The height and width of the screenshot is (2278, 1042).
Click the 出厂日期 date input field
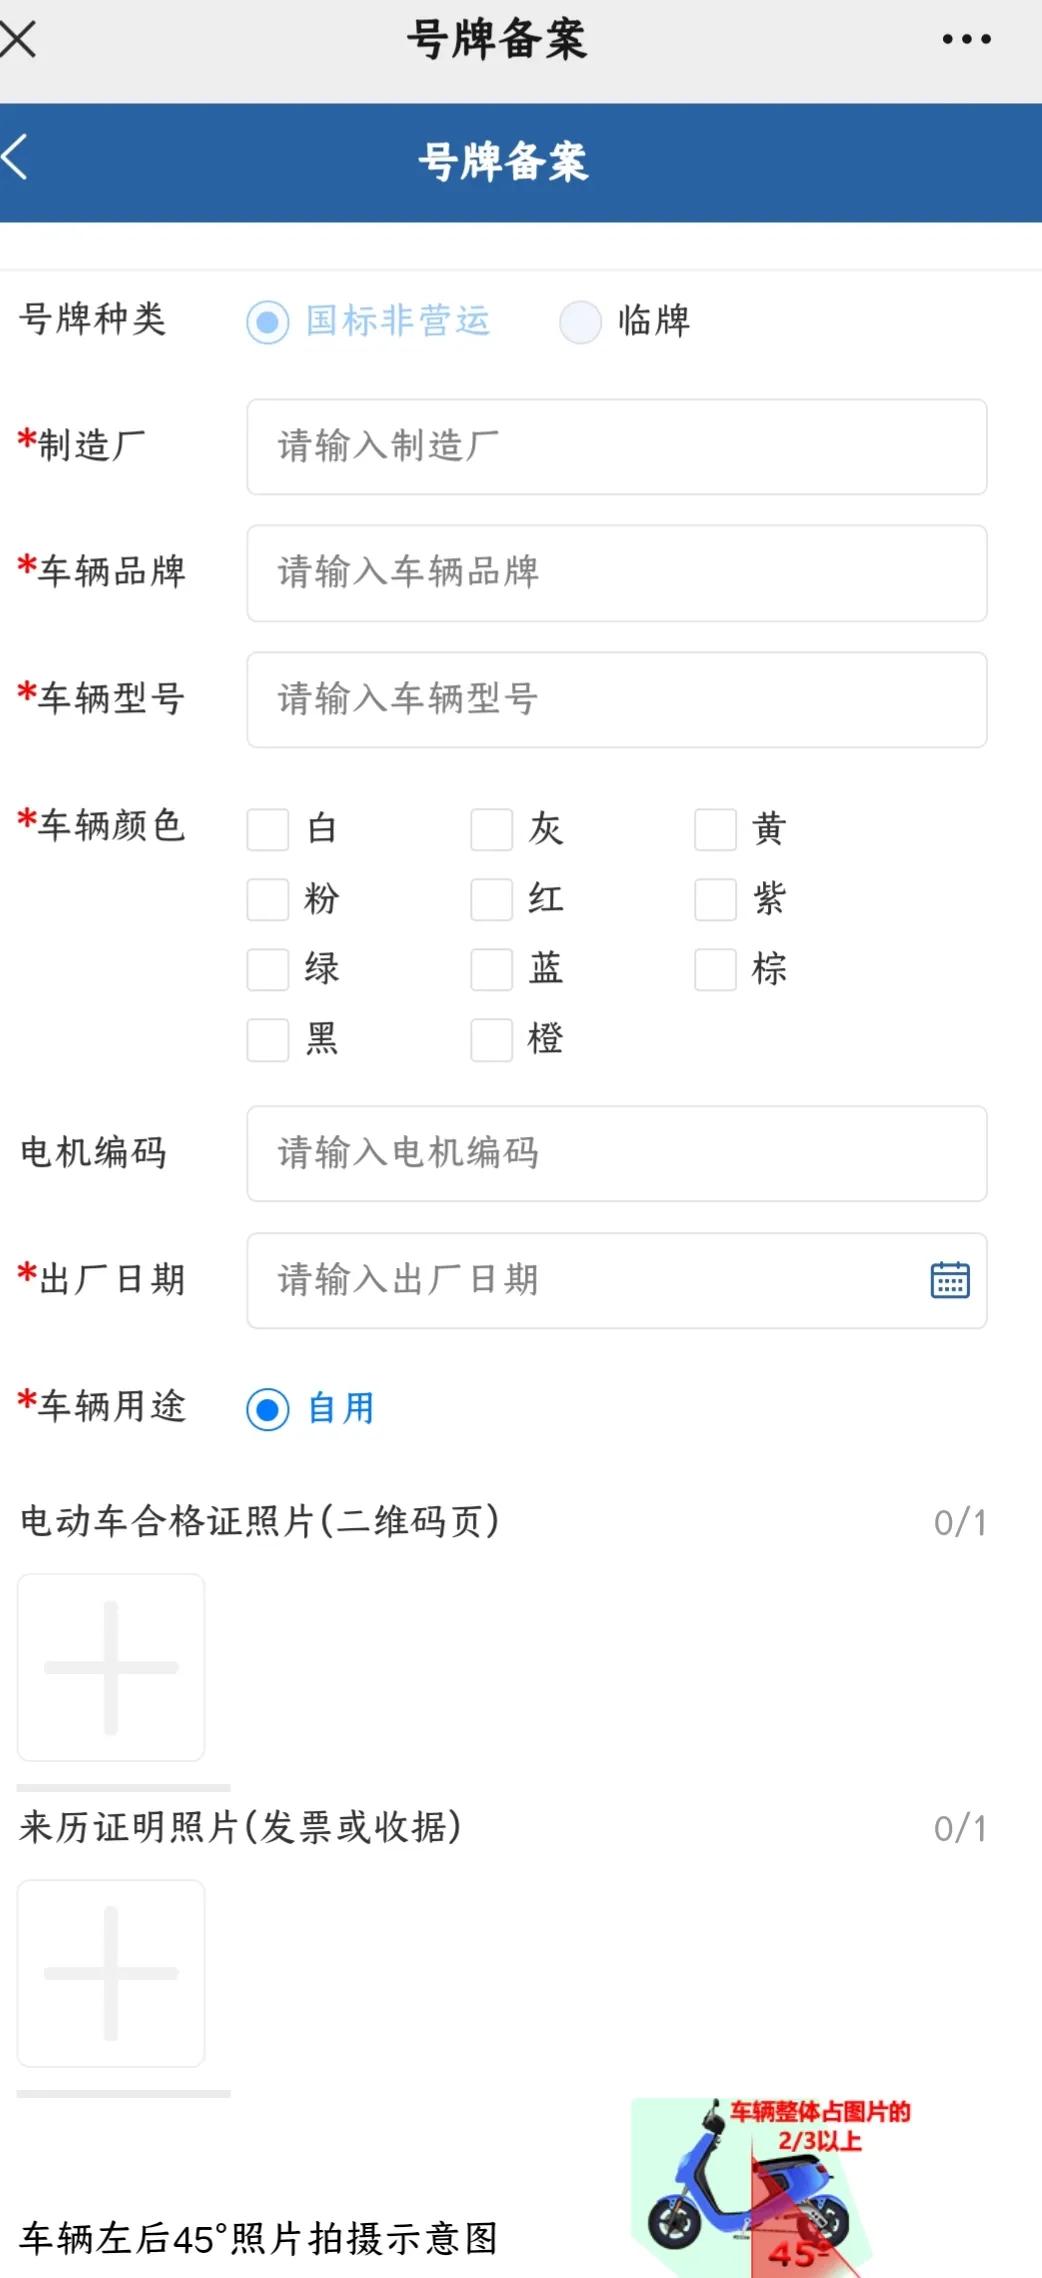pyautogui.click(x=560, y=1280)
